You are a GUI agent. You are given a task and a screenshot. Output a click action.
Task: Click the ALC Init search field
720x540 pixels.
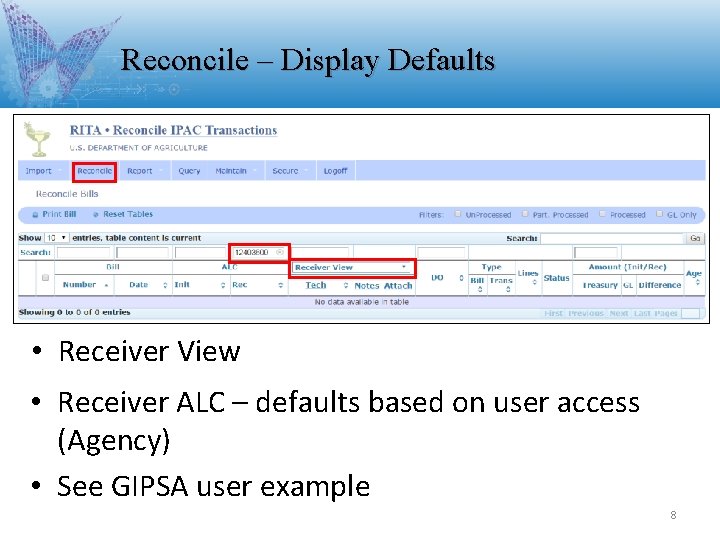tap(200, 253)
